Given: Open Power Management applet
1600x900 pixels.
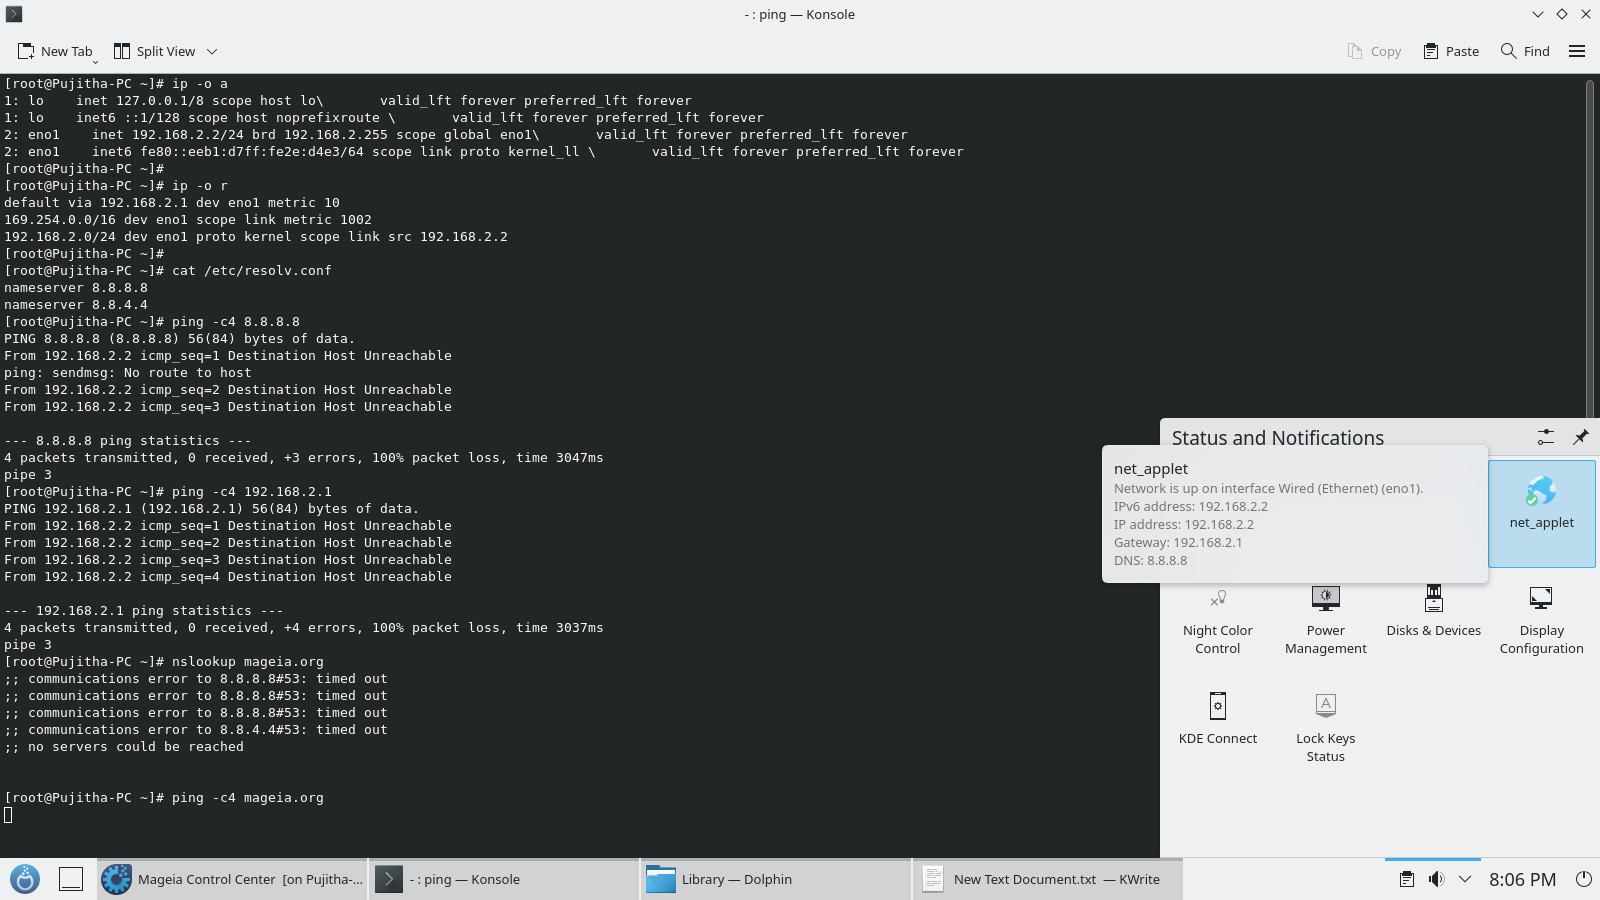Looking at the screenshot, I should 1325,621.
